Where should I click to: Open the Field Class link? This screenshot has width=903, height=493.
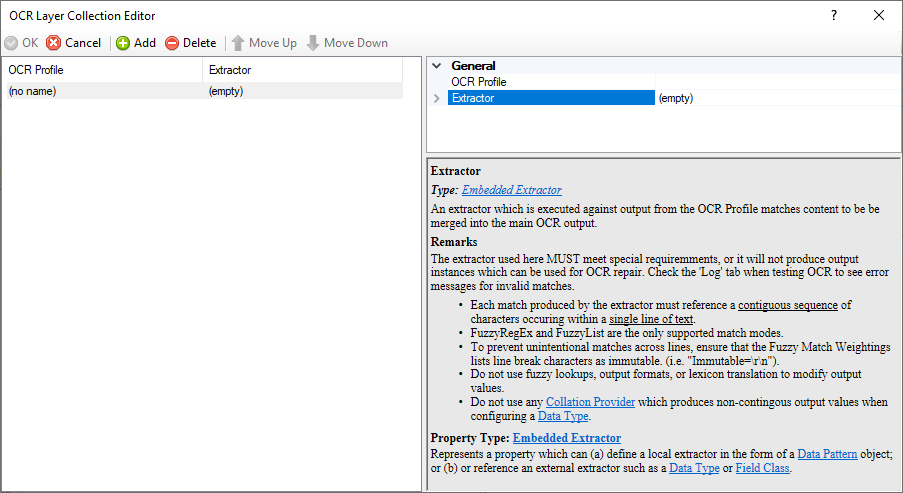tap(762, 468)
